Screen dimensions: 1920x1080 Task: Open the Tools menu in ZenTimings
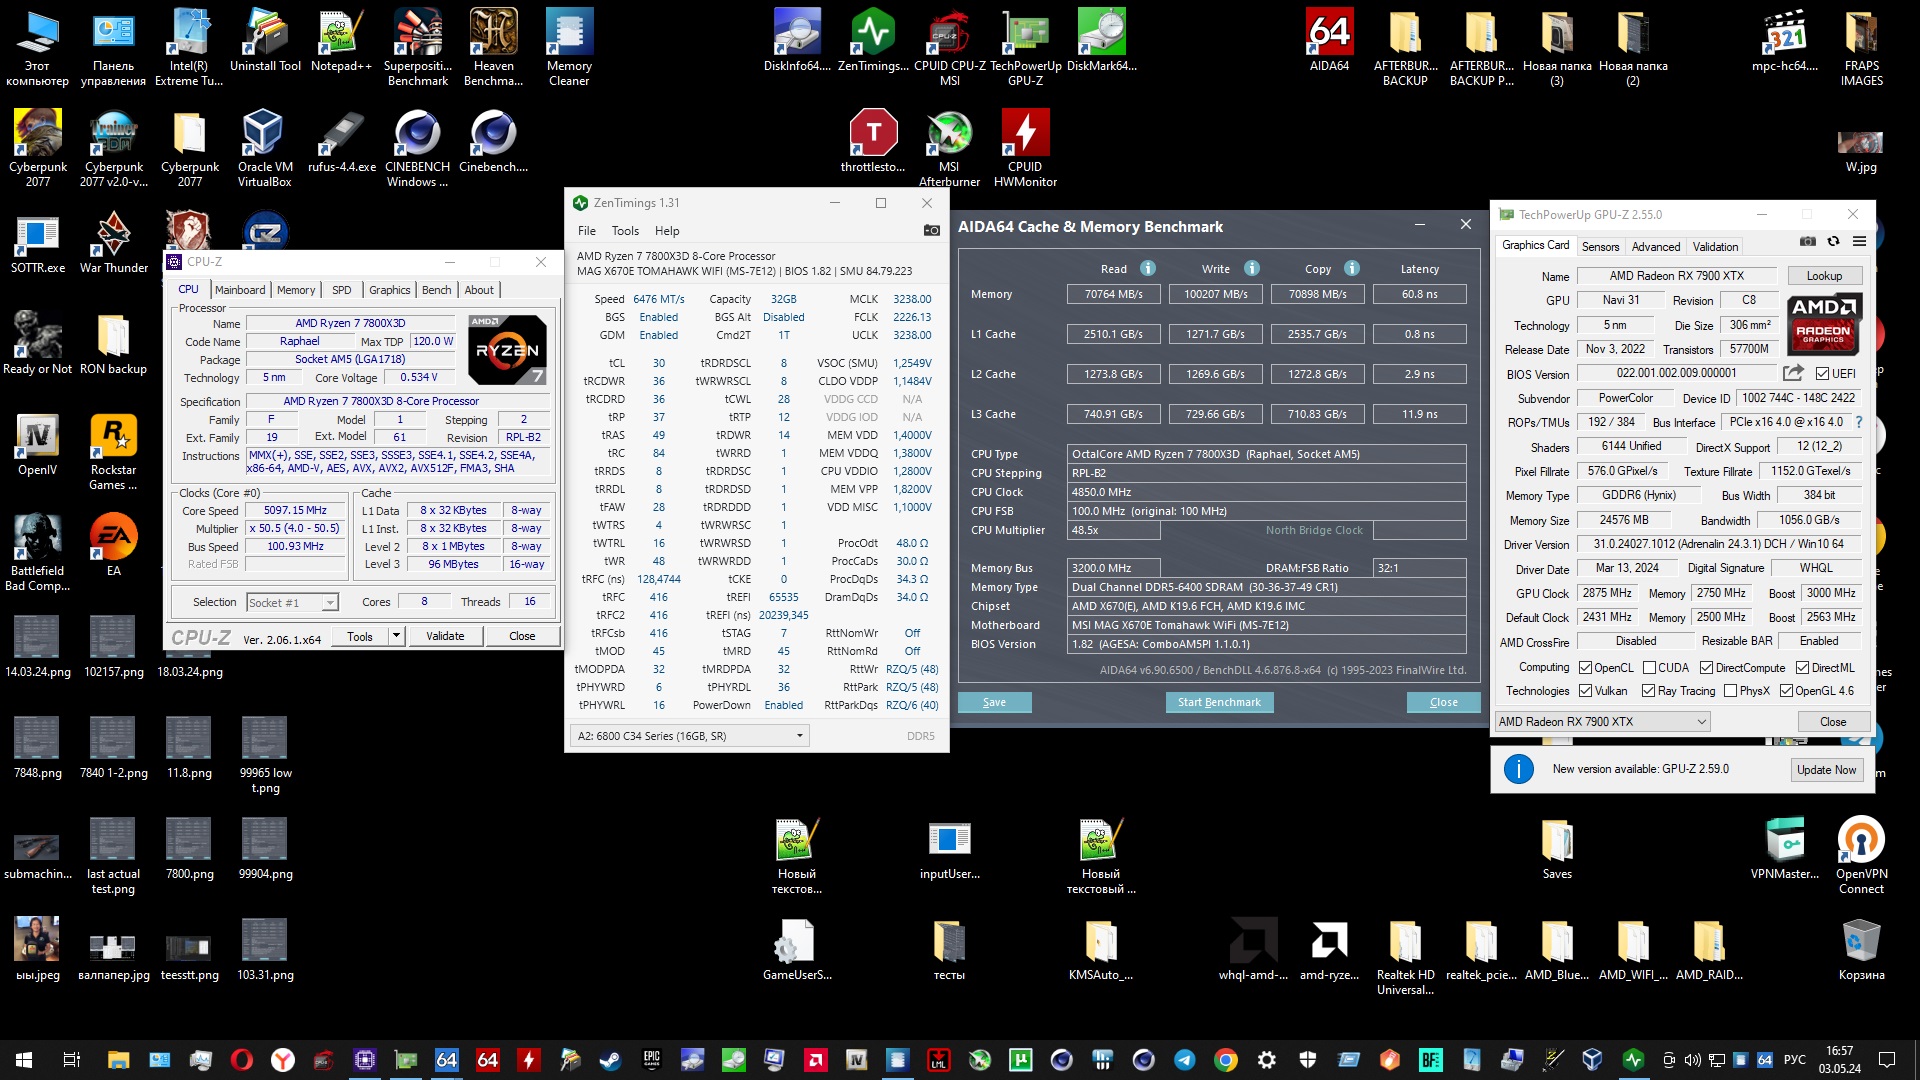(x=625, y=231)
